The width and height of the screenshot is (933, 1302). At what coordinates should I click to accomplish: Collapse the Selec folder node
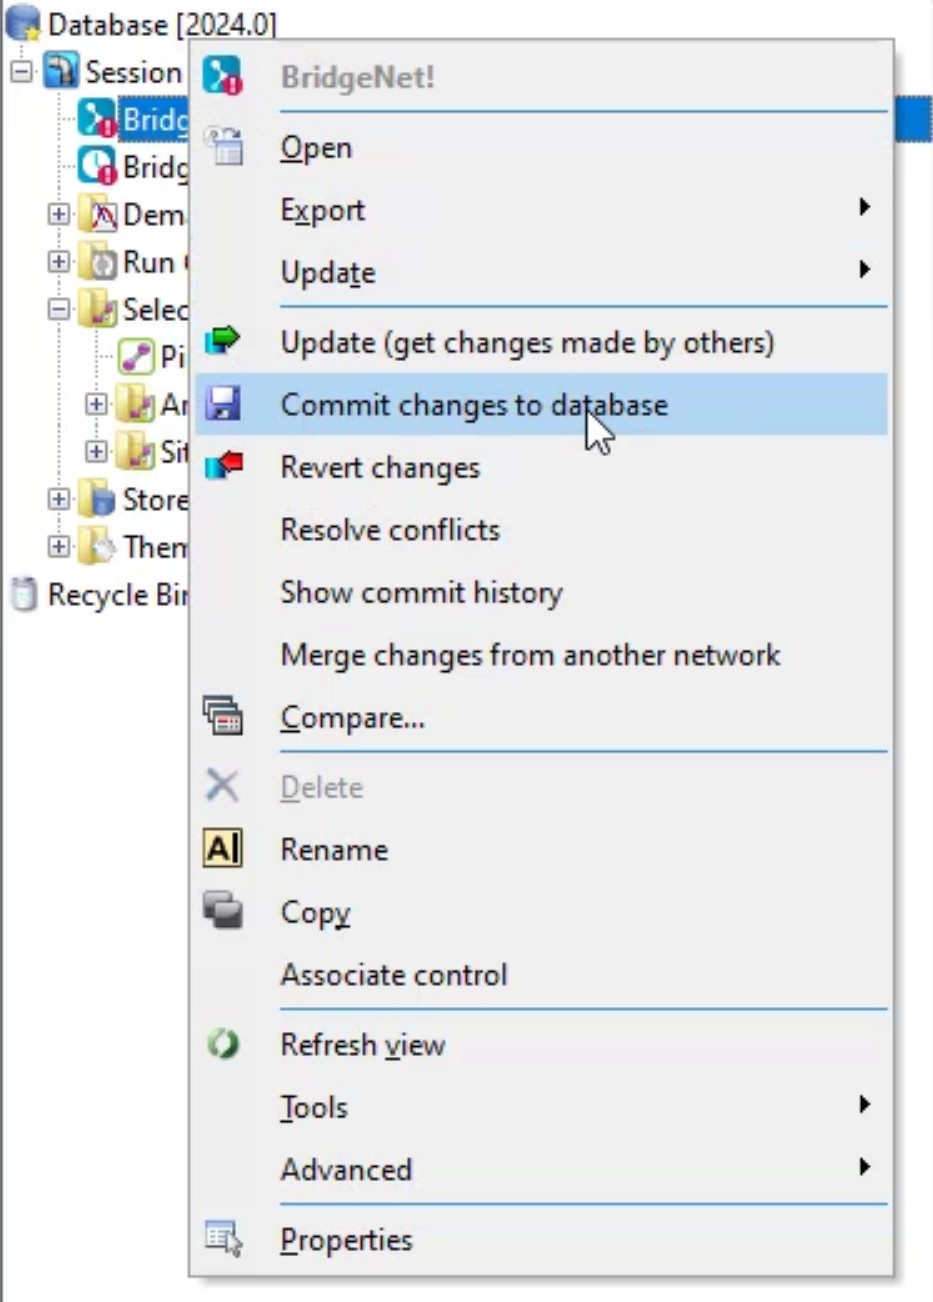coord(59,309)
